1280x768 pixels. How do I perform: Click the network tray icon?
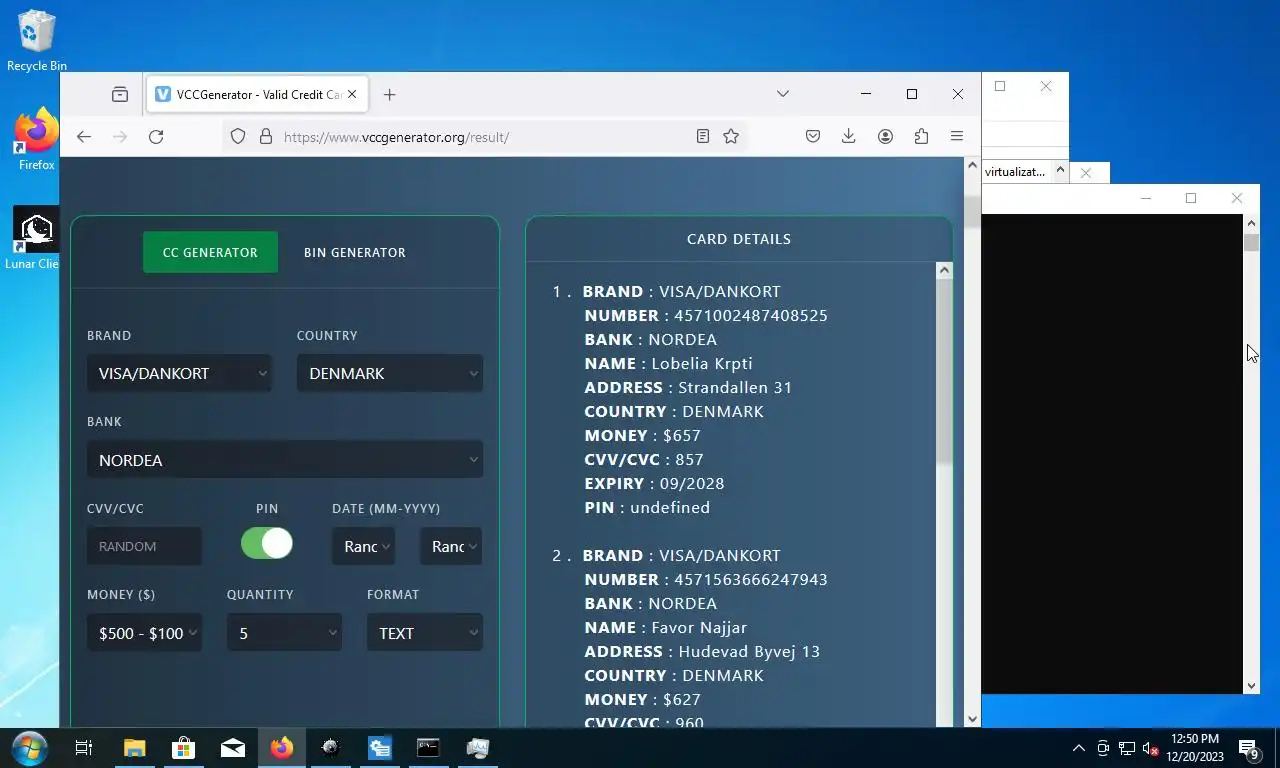pos(1126,748)
